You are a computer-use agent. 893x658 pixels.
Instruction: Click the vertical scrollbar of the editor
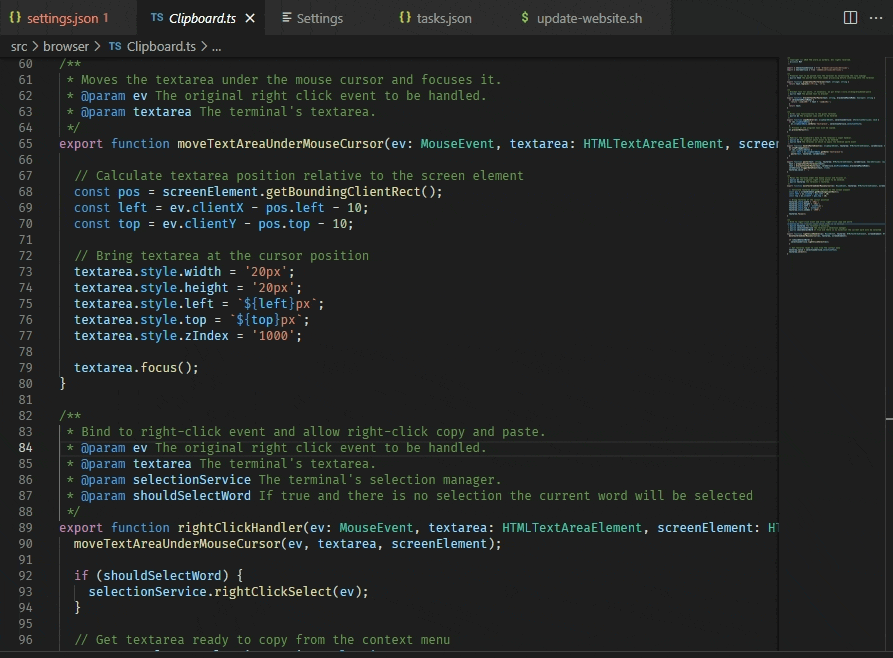(889, 353)
